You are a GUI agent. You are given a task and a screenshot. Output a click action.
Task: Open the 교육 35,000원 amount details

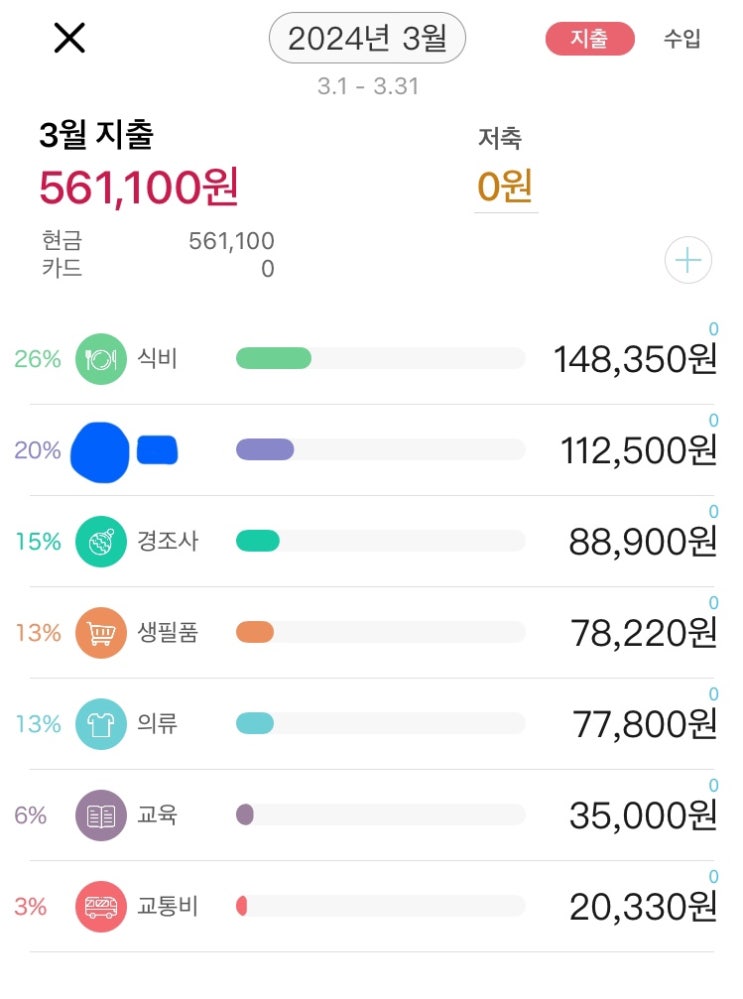point(643,816)
